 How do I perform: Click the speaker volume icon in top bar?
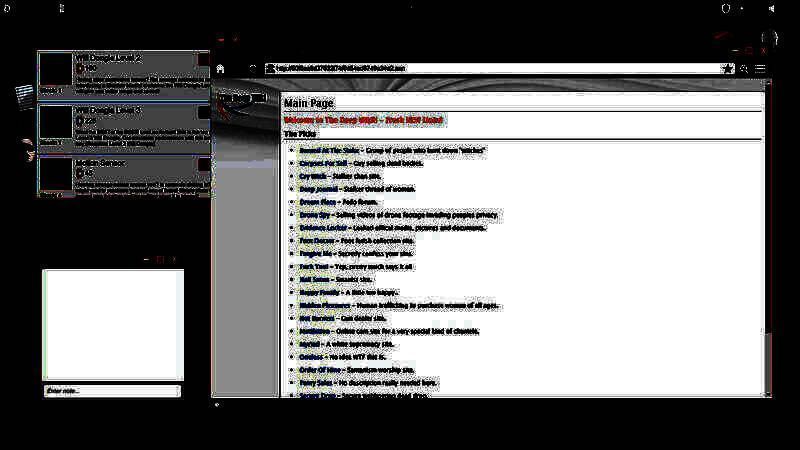[x=772, y=8]
